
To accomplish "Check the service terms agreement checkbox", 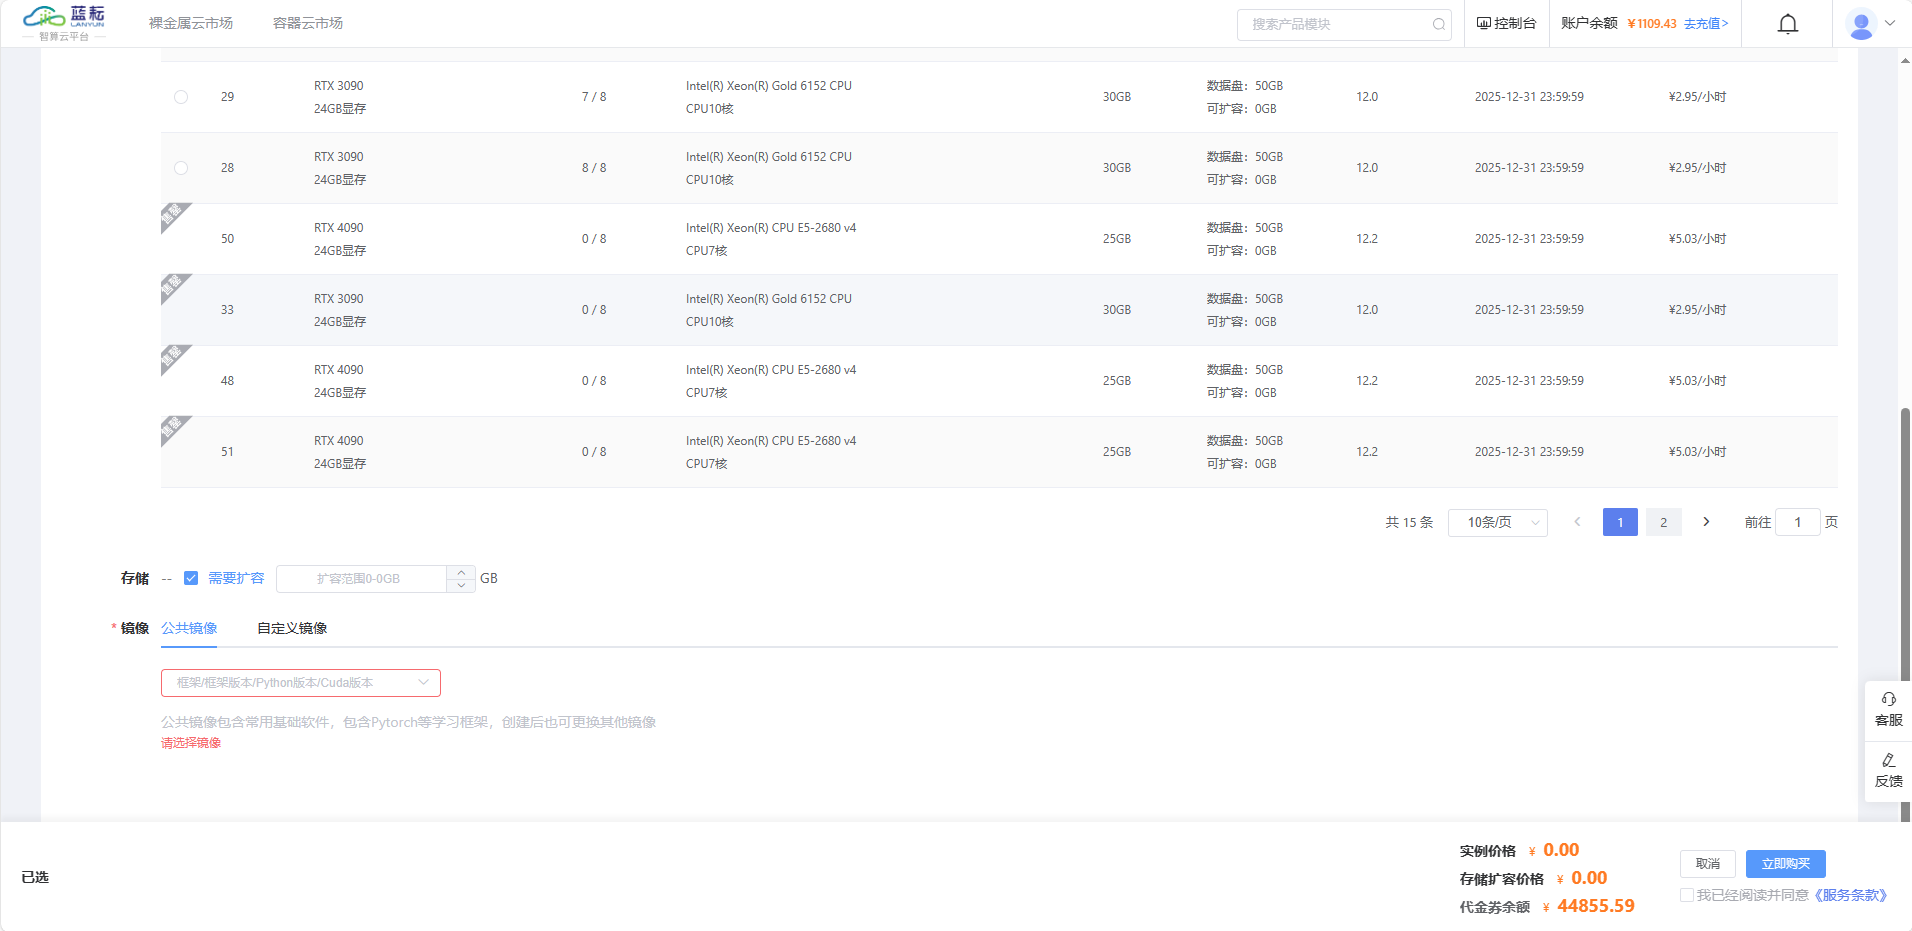I will [1687, 895].
